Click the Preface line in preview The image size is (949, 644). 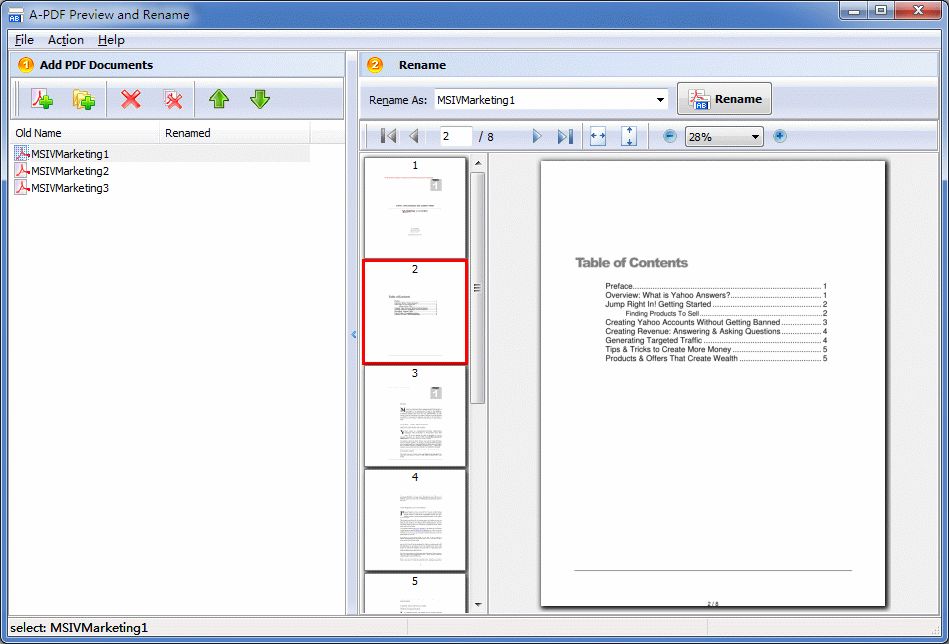click(716, 286)
